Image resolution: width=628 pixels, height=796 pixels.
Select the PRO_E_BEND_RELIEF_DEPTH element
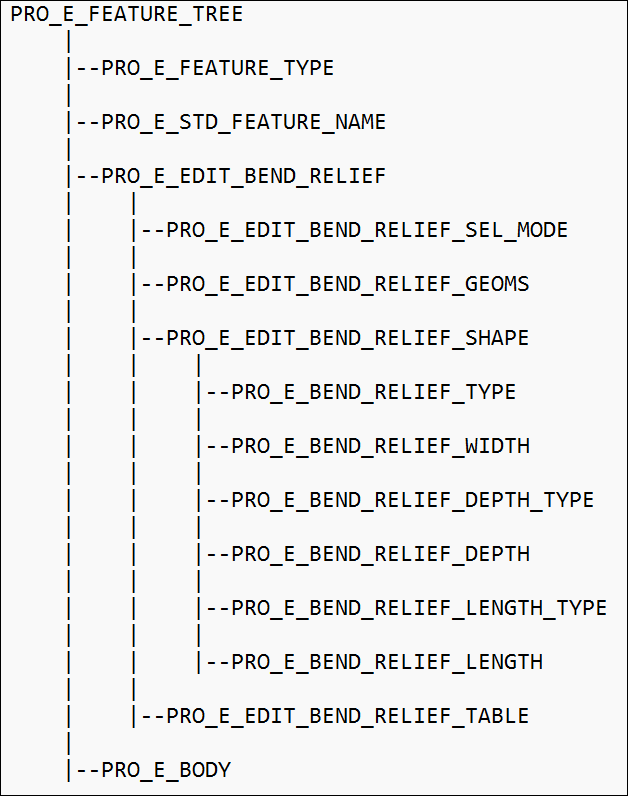(380, 555)
